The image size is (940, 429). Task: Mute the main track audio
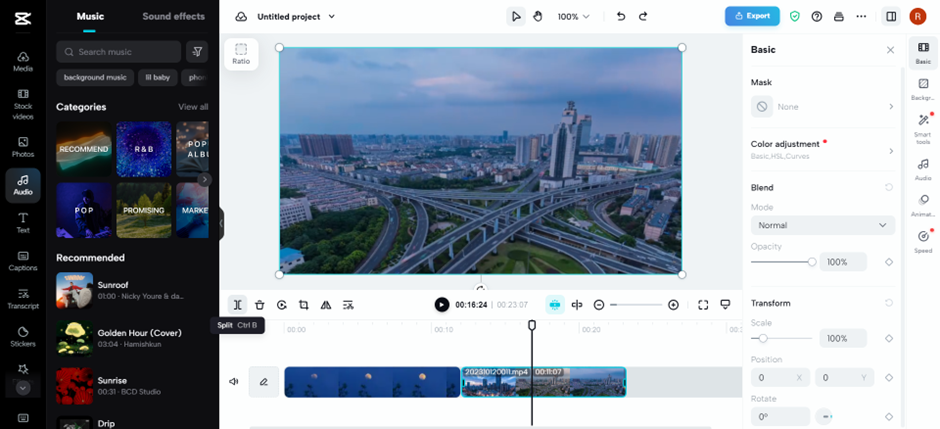click(234, 382)
